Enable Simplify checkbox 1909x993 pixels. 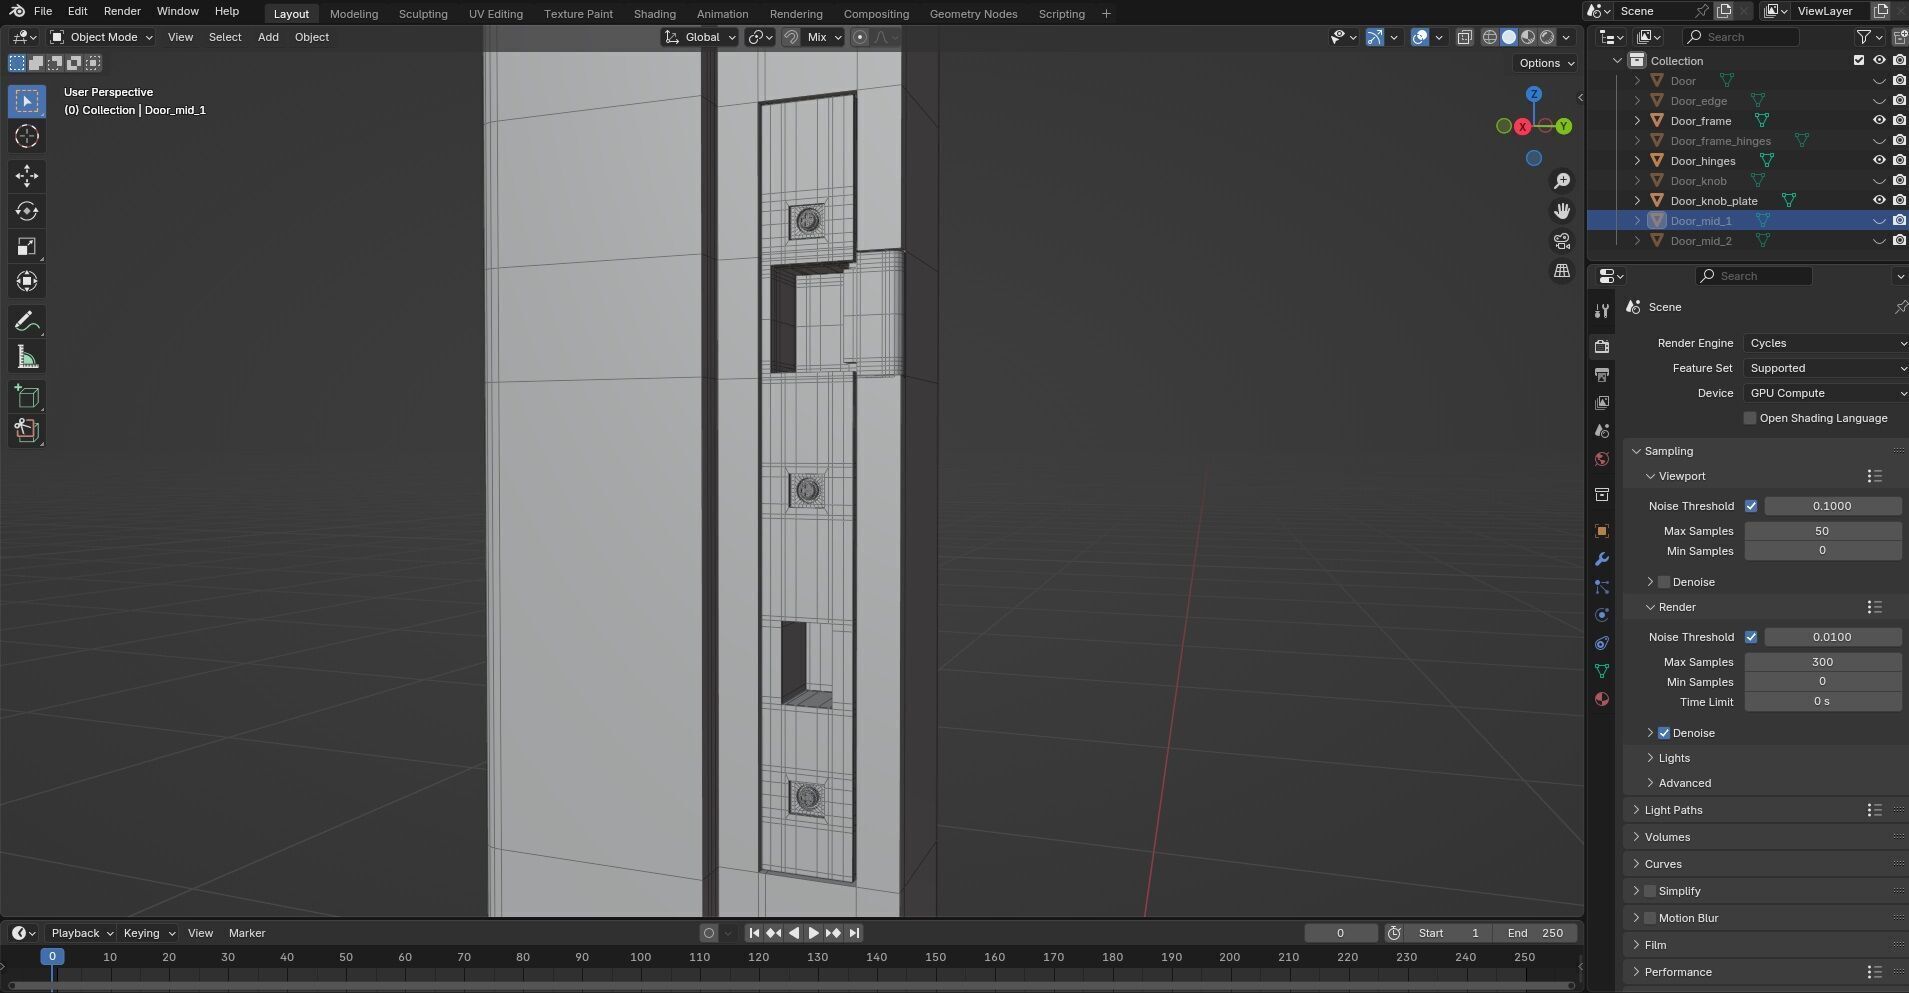(1650, 891)
